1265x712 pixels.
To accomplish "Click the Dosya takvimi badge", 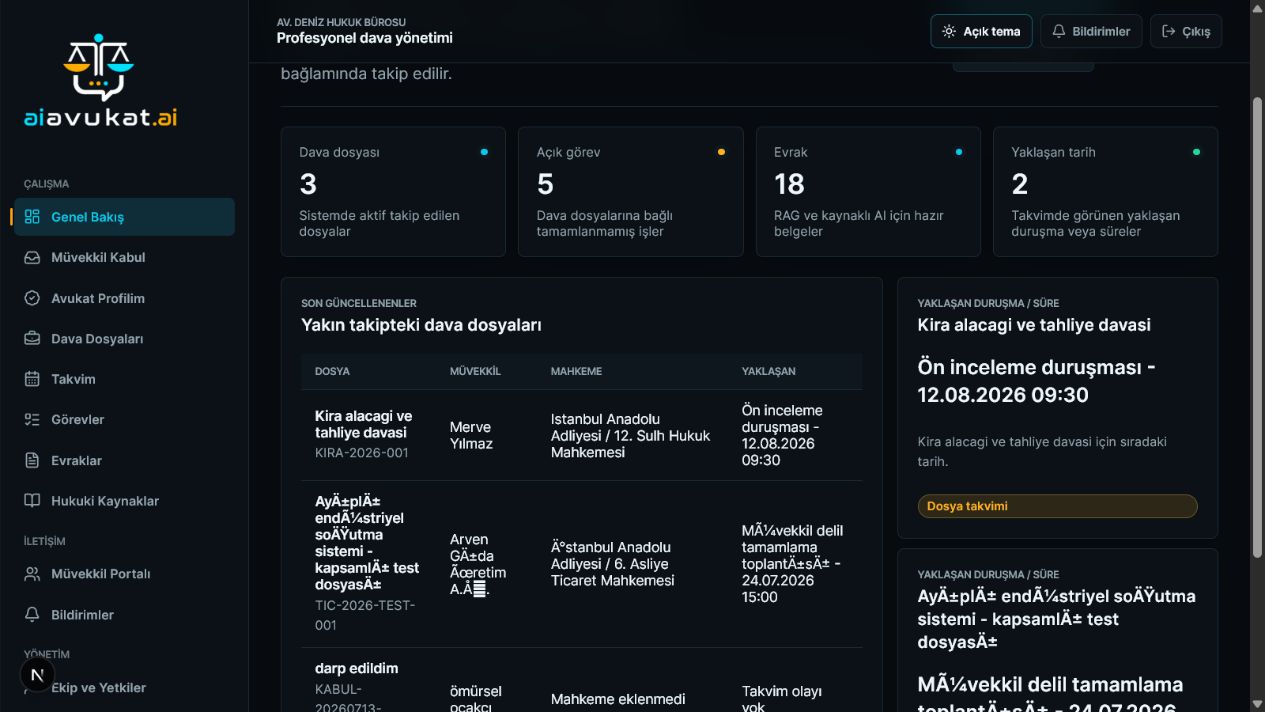I will click(x=1057, y=506).
